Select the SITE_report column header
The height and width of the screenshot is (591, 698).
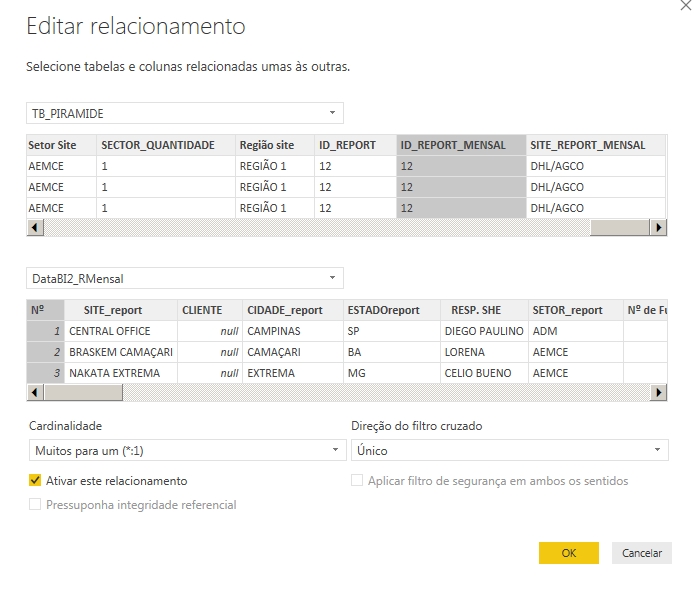121,310
